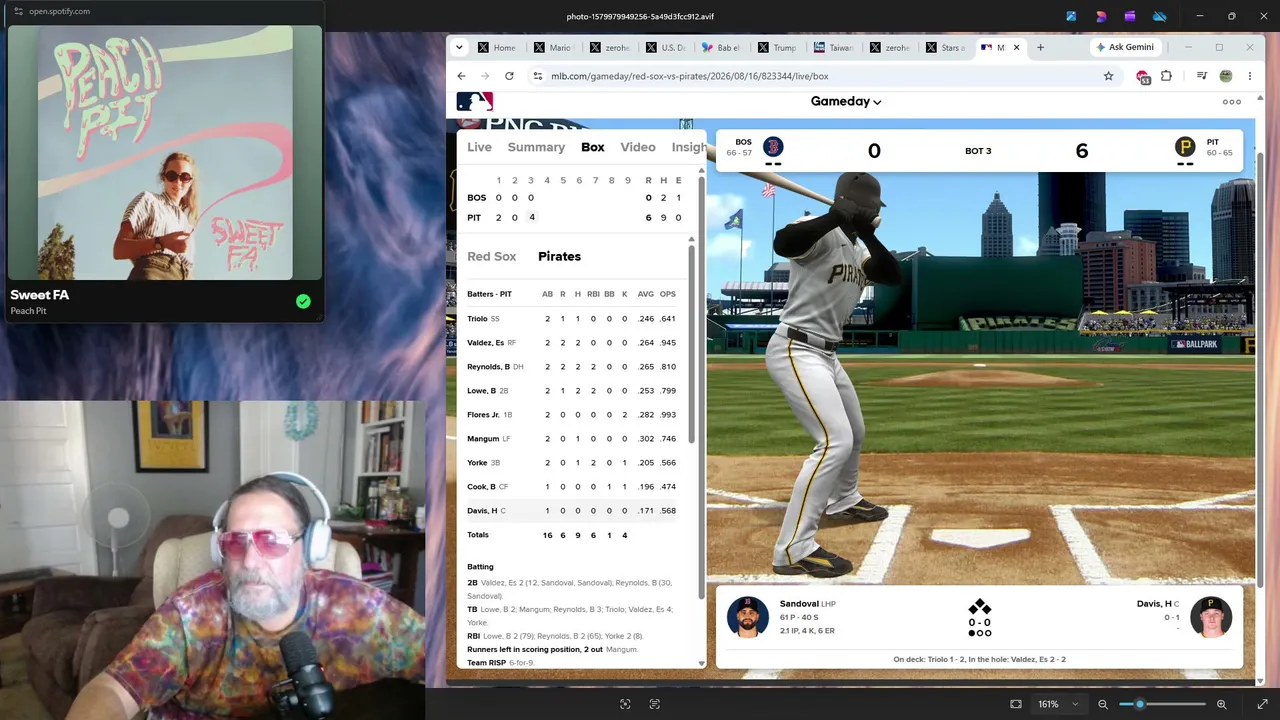
Task: Switch to the Summary tab
Action: click(536, 147)
